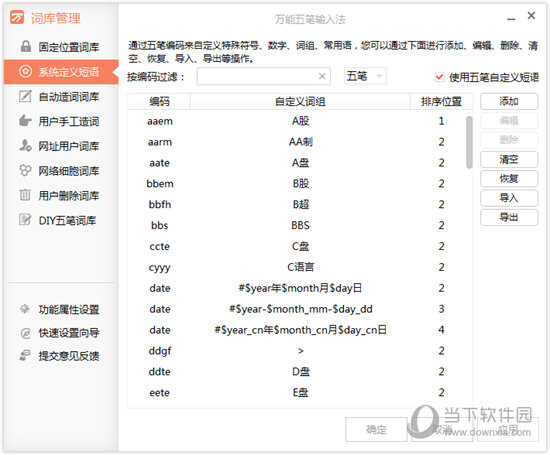Screen dimensions: 550x455
Task: Toggle 使用五笔自定义短语 checkbox
Action: (x=439, y=76)
